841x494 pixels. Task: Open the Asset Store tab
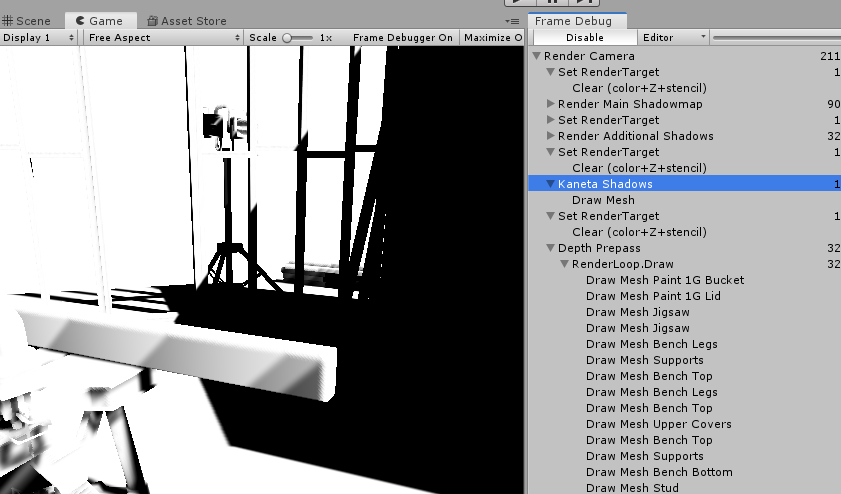pyautogui.click(x=187, y=21)
